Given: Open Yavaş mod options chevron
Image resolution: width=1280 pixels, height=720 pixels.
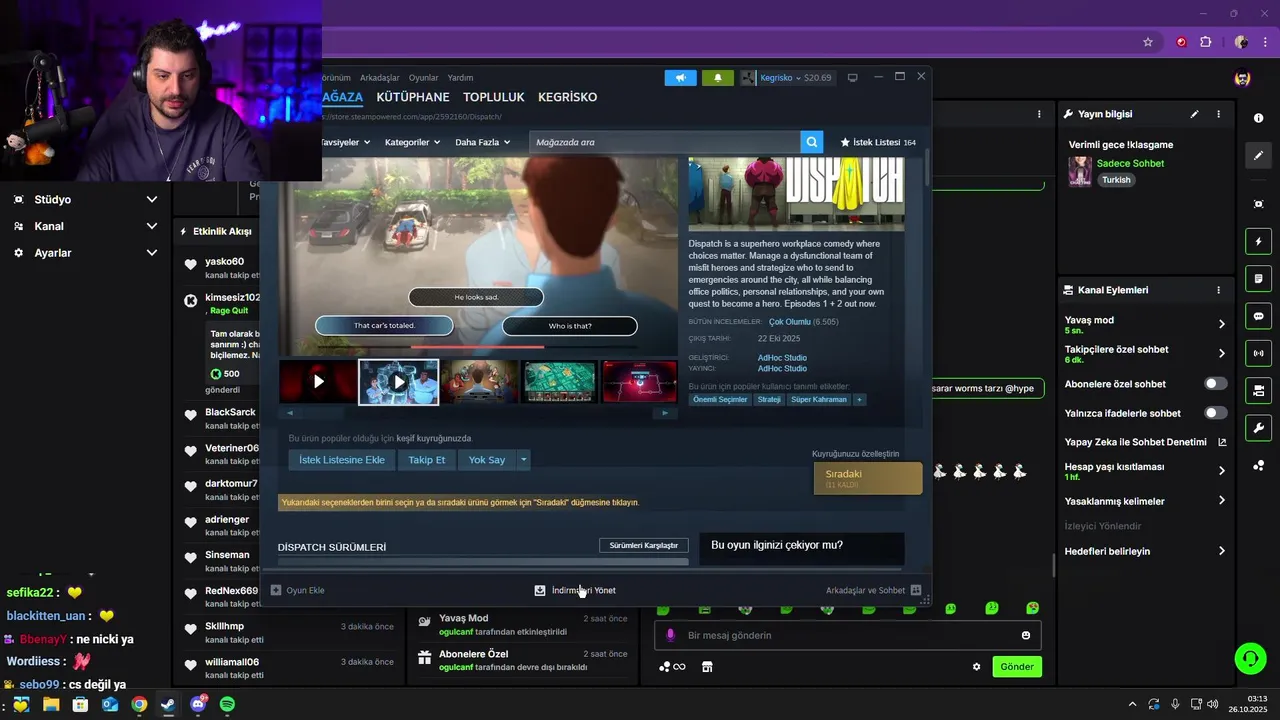Looking at the screenshot, I should [1221, 324].
